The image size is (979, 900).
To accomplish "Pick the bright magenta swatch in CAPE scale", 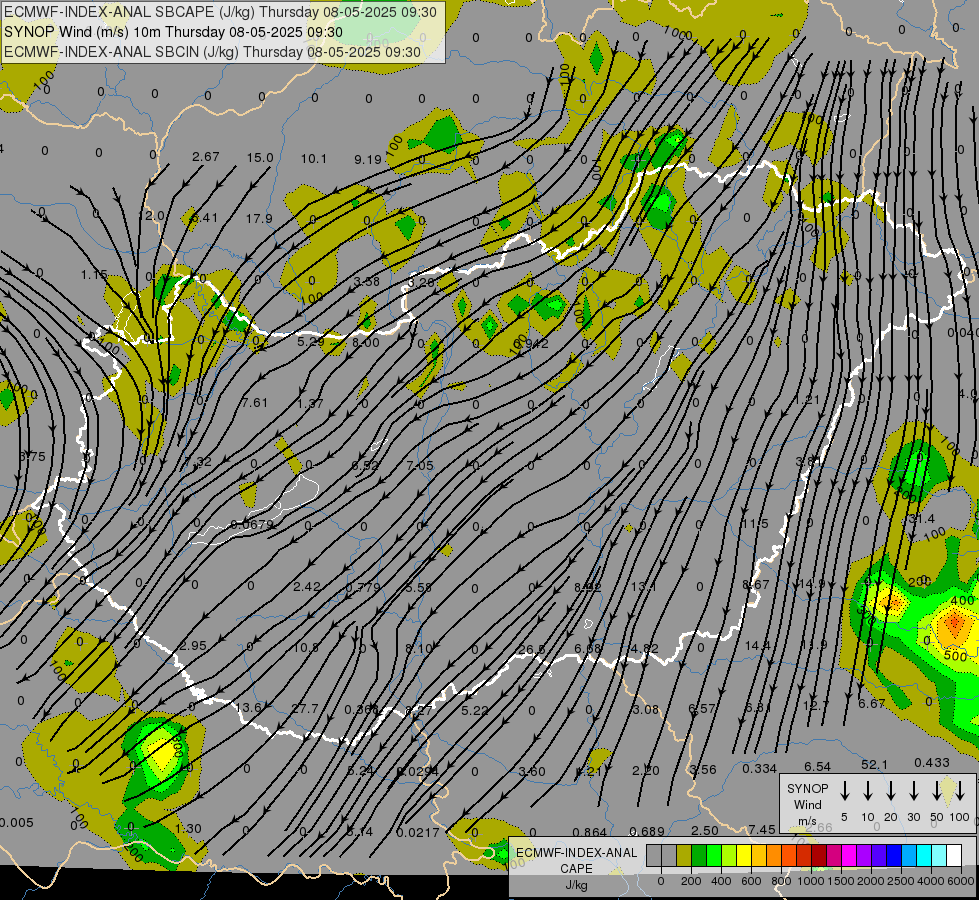I will (x=849, y=855).
